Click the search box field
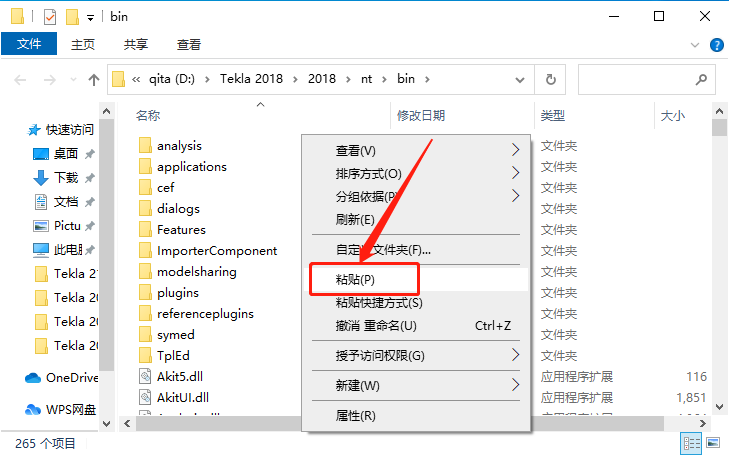 pos(646,80)
